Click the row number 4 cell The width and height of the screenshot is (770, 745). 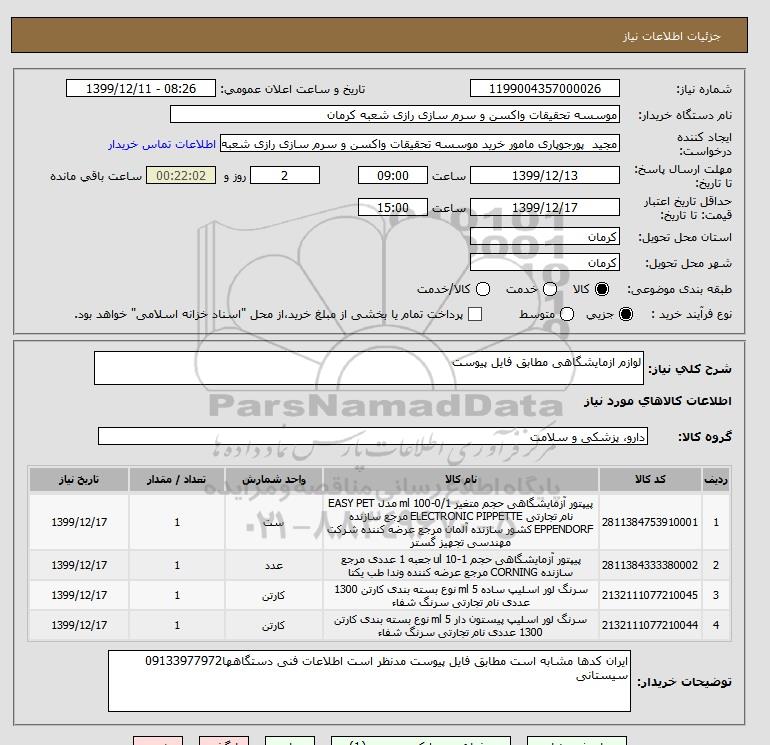pos(715,625)
